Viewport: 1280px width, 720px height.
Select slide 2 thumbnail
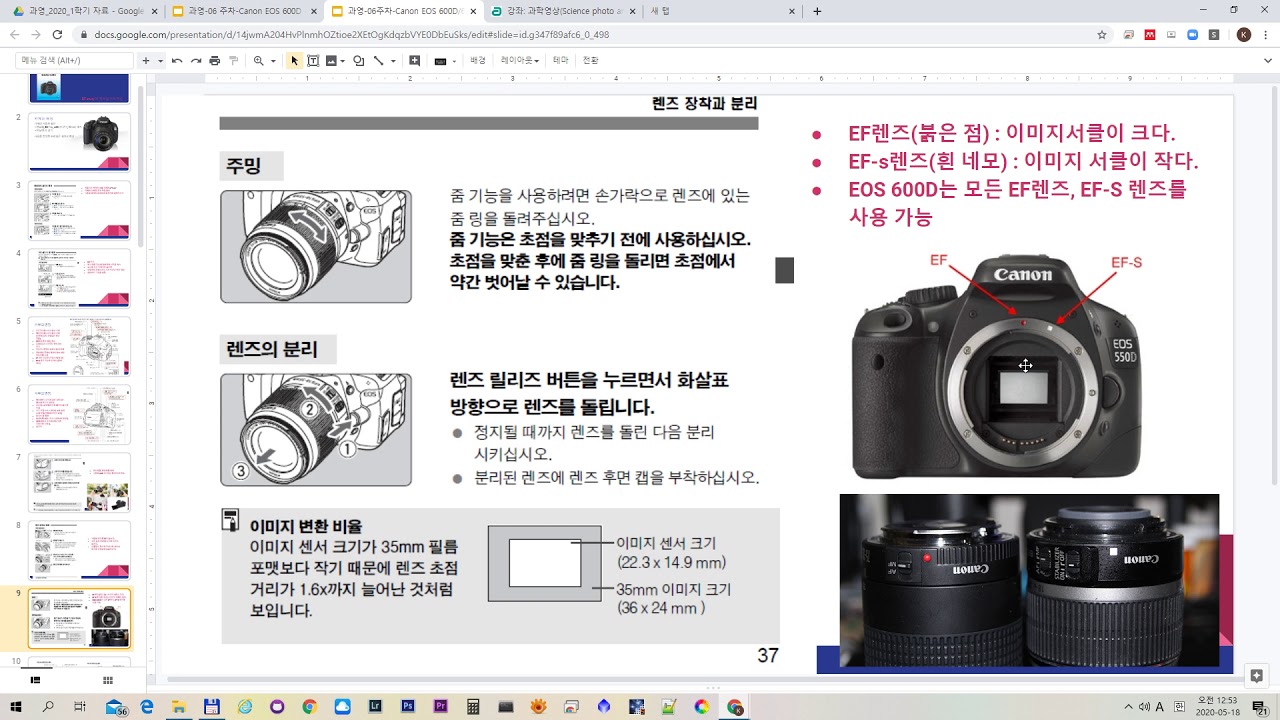click(x=79, y=142)
